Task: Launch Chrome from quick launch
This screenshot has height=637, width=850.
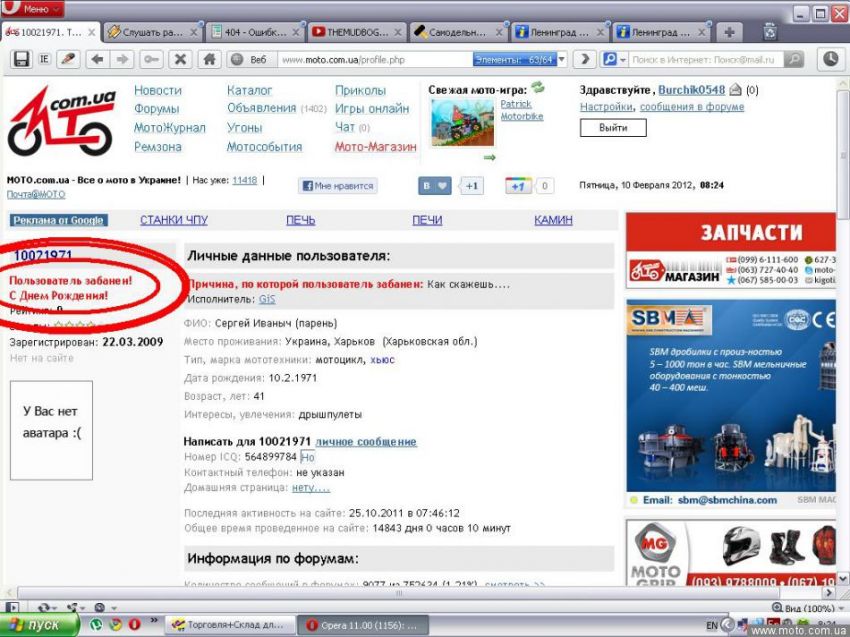Action: 115,625
